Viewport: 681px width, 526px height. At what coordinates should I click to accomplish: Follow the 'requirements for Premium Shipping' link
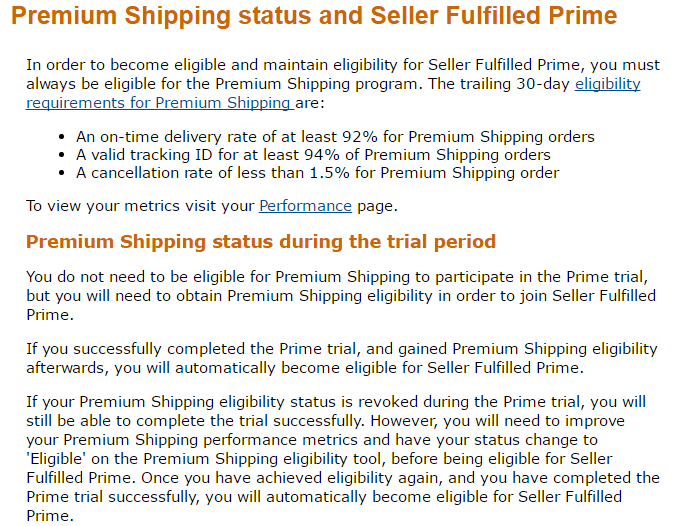point(160,103)
